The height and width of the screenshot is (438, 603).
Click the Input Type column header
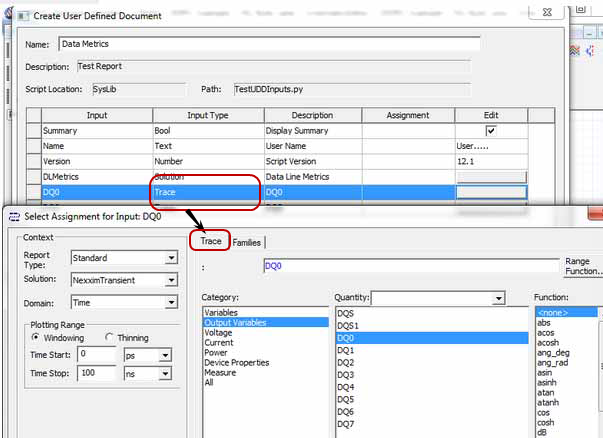point(208,115)
